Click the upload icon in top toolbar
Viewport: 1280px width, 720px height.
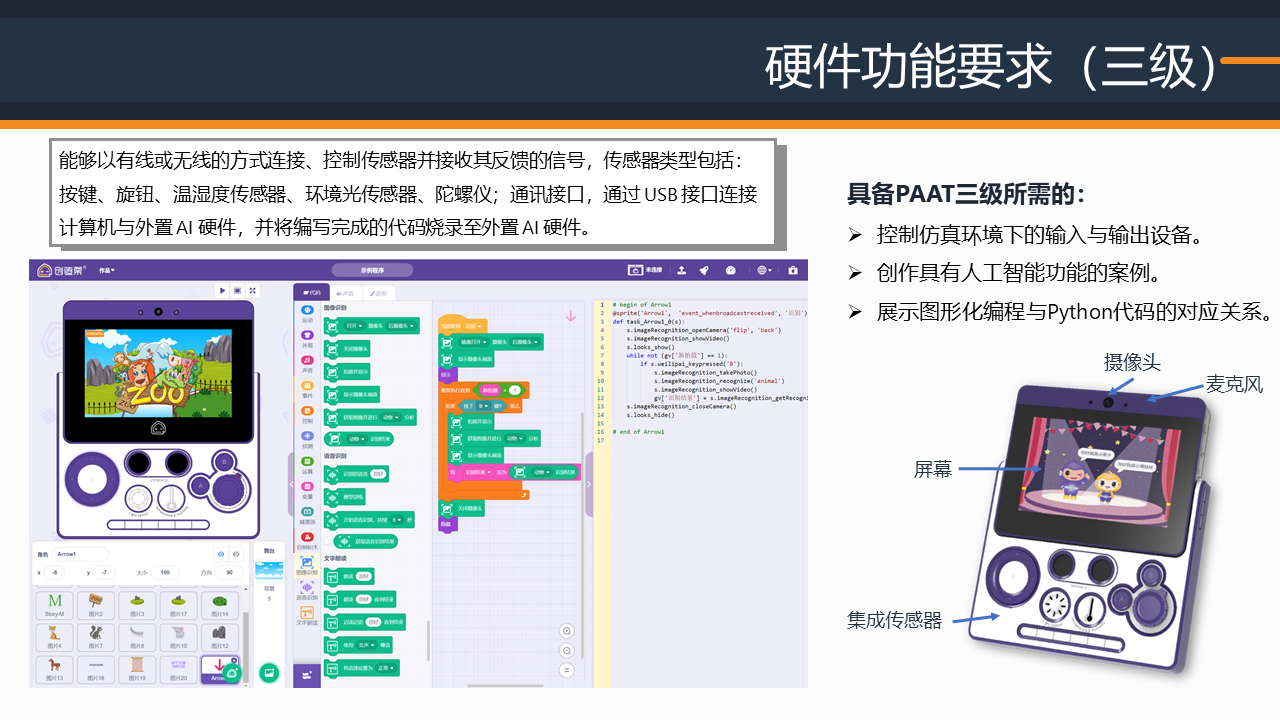coord(682,270)
